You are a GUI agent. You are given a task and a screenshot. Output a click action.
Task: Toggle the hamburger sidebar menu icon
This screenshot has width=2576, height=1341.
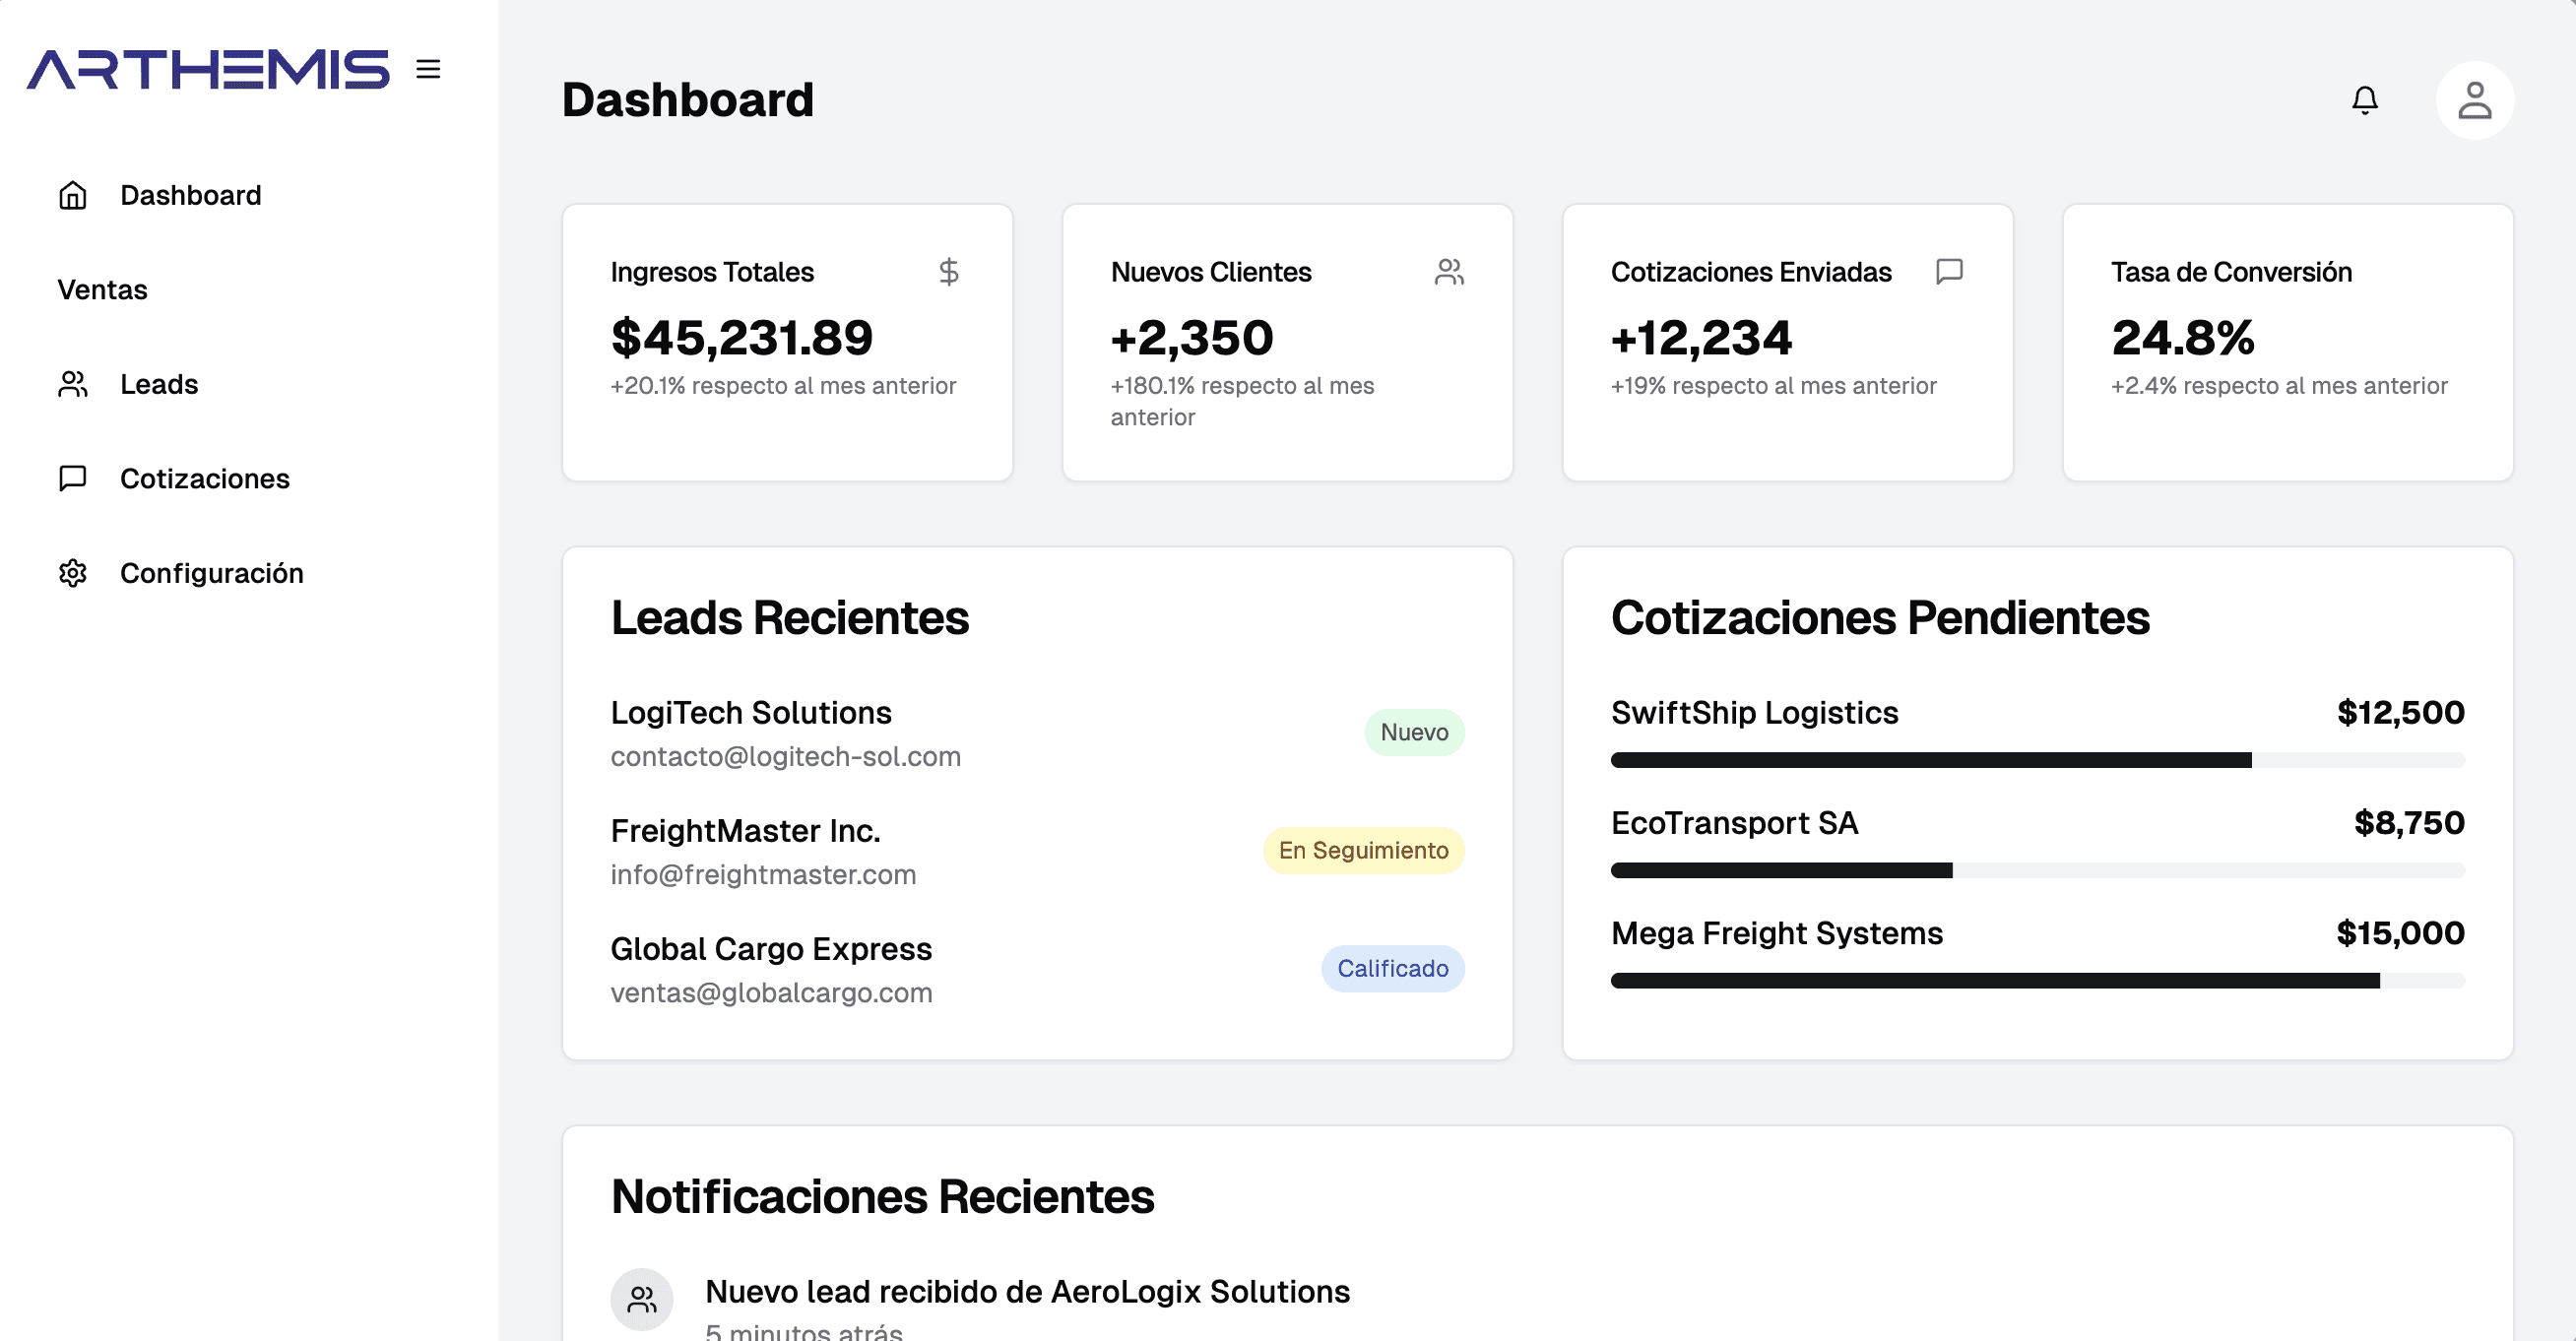[x=428, y=69]
